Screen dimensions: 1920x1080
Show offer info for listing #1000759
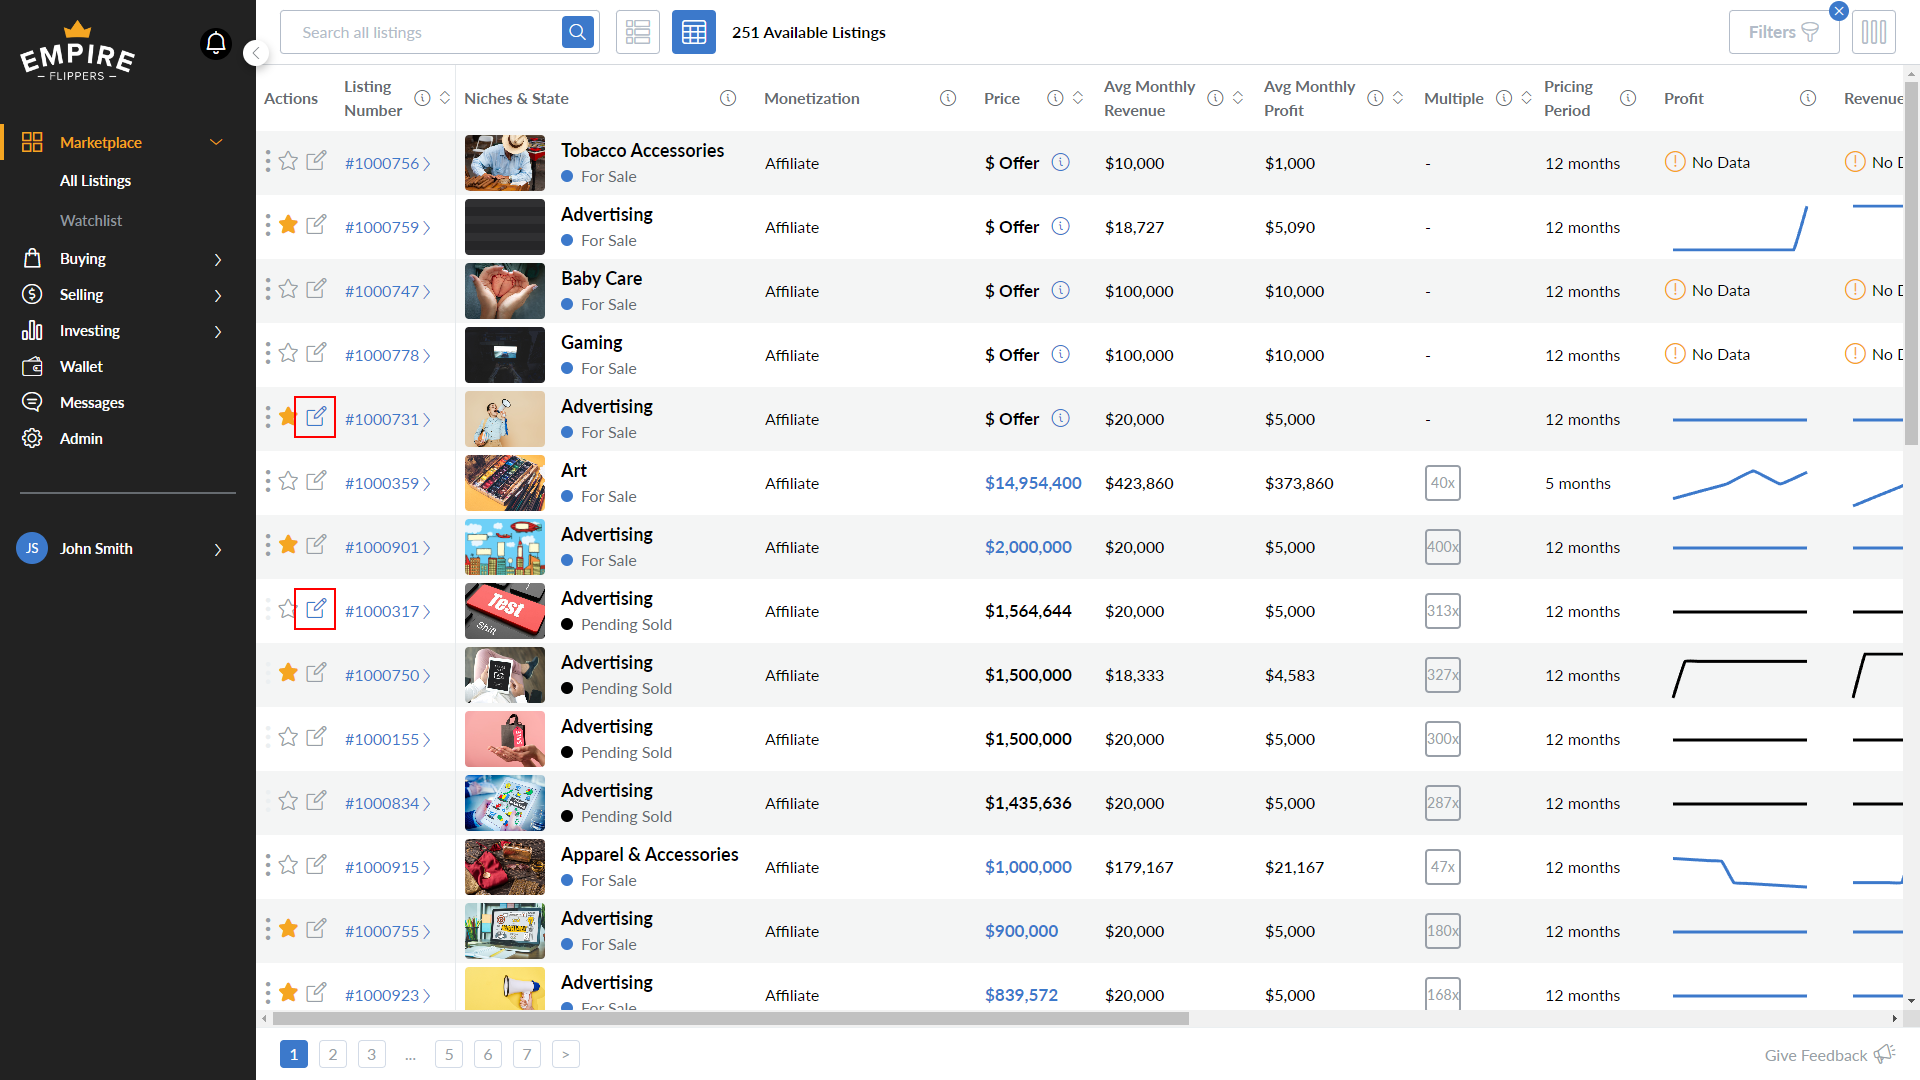pyautogui.click(x=1061, y=226)
